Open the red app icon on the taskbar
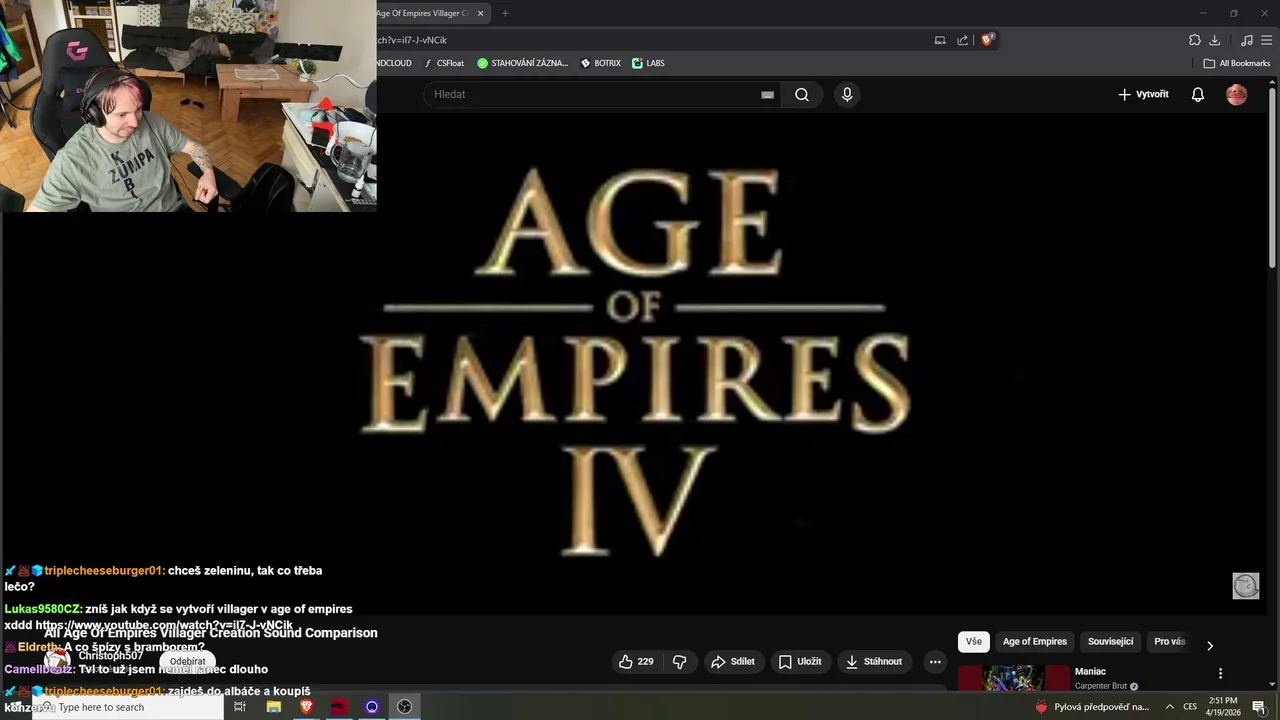Image resolution: width=1280 pixels, height=720 pixels. tap(339, 707)
